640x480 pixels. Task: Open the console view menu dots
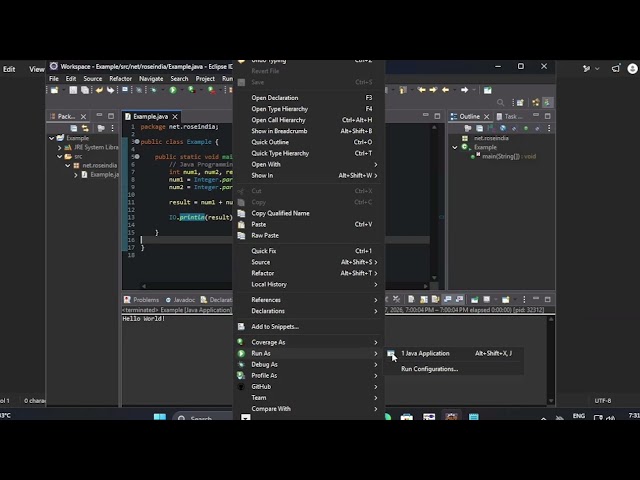(524, 300)
